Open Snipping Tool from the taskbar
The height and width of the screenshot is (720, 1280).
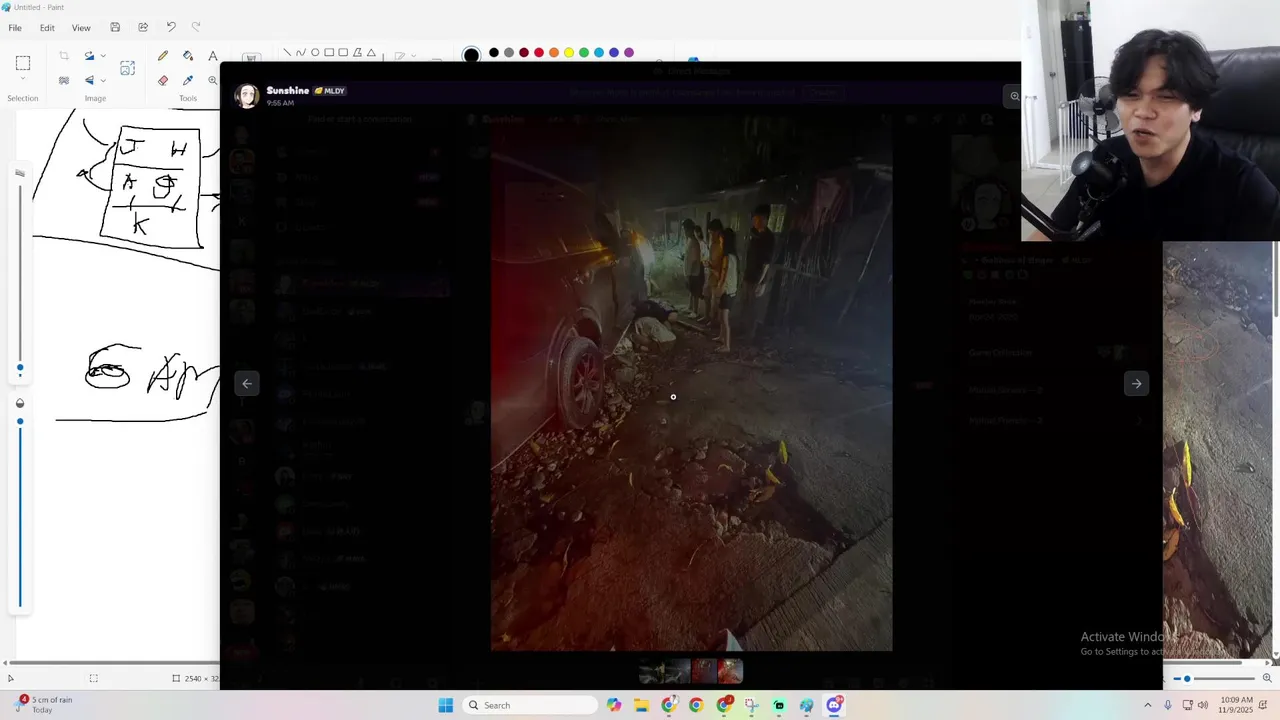coord(751,705)
